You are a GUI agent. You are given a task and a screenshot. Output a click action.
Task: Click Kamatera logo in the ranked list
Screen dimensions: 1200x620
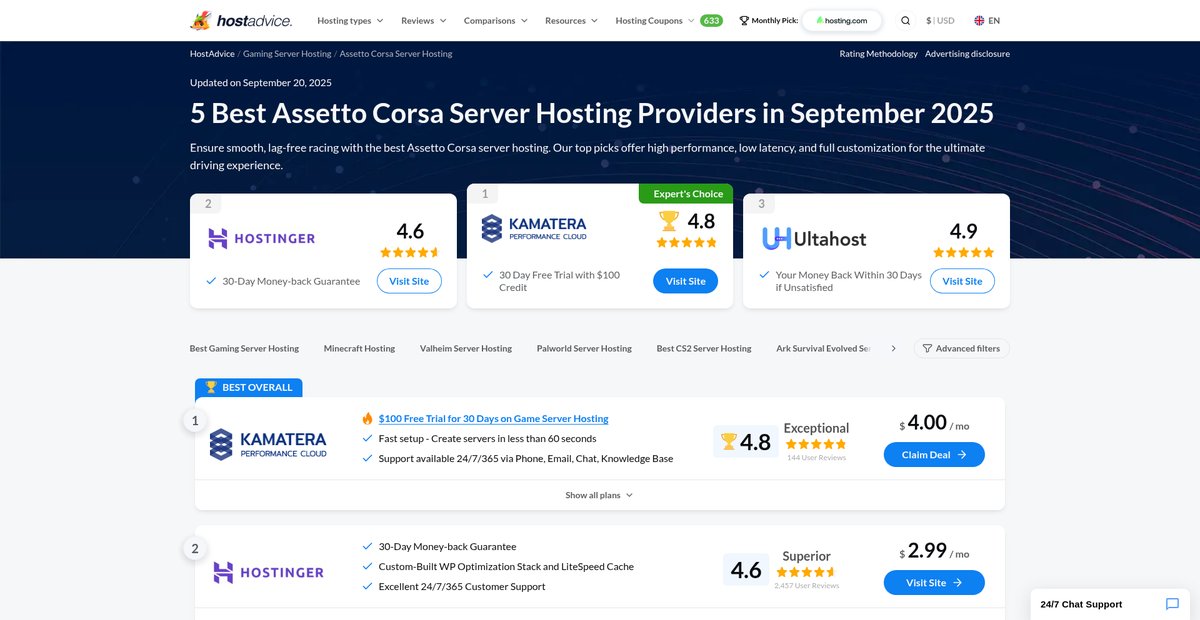point(268,444)
